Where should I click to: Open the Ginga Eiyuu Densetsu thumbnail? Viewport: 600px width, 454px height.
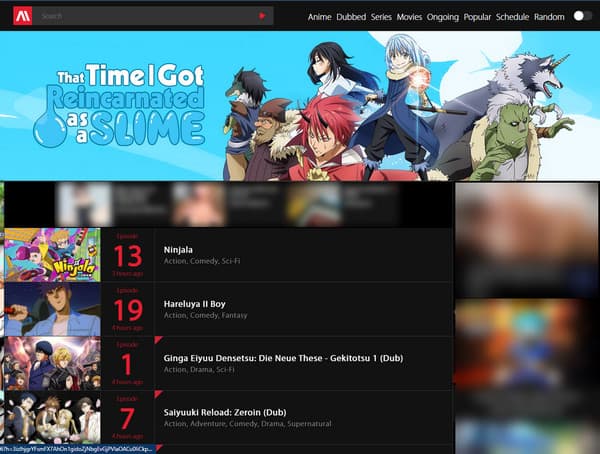tap(52, 363)
